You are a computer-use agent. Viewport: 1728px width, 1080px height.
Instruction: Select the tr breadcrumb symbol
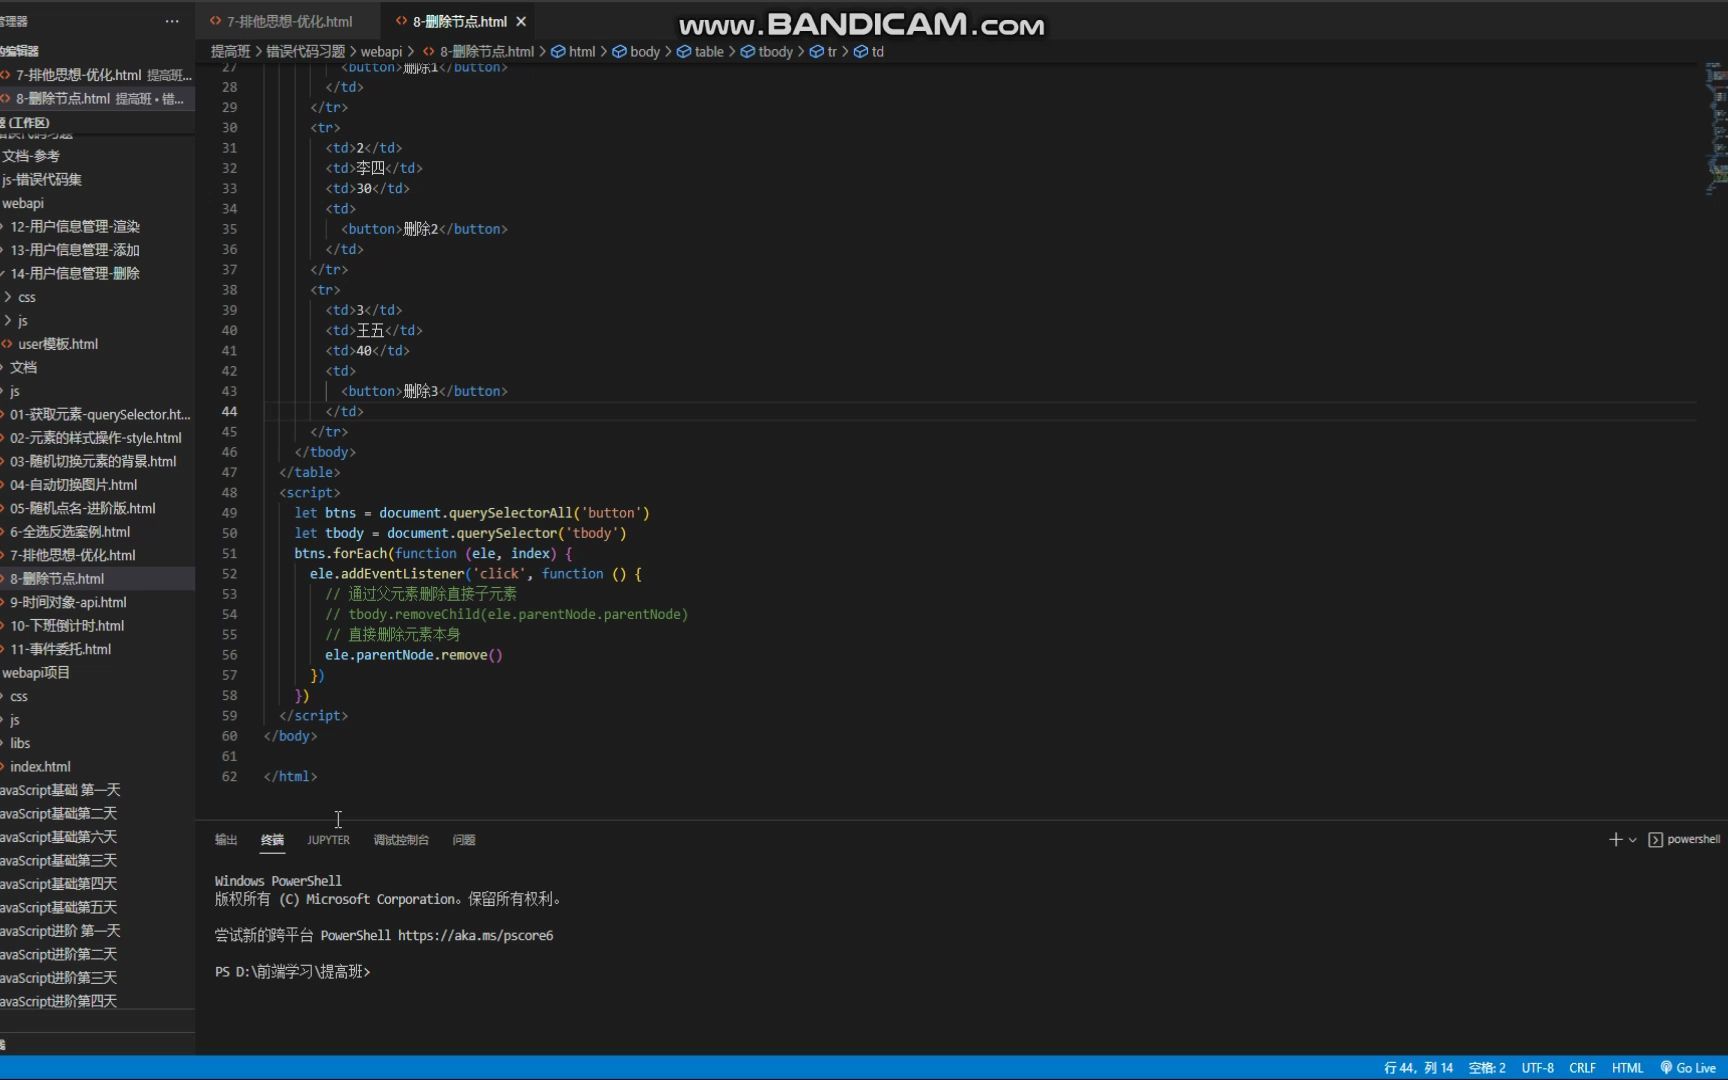tap(824, 51)
